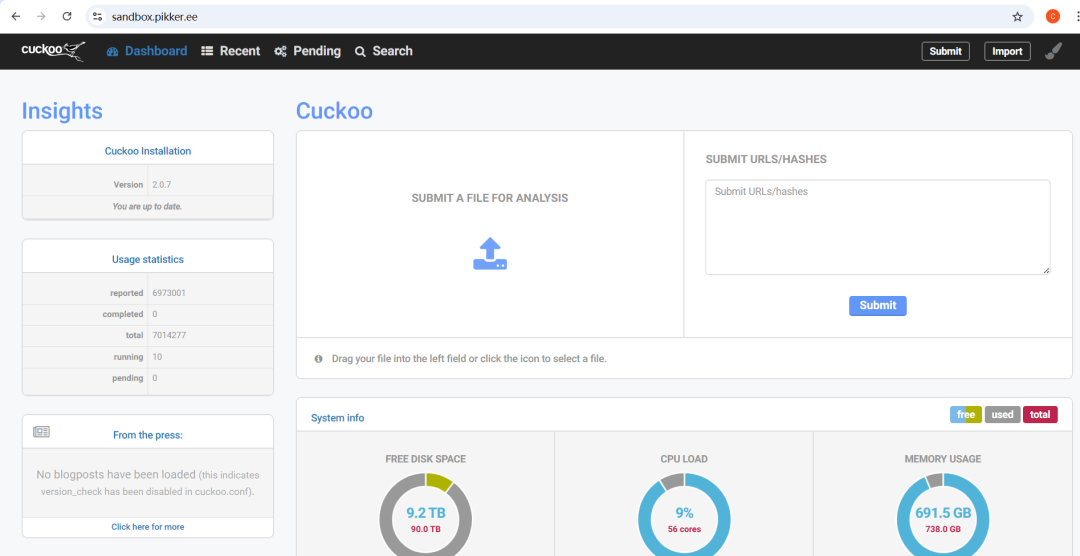The height and width of the screenshot is (556, 1080).
Task: Select total count 7014277
Action: click(169, 336)
